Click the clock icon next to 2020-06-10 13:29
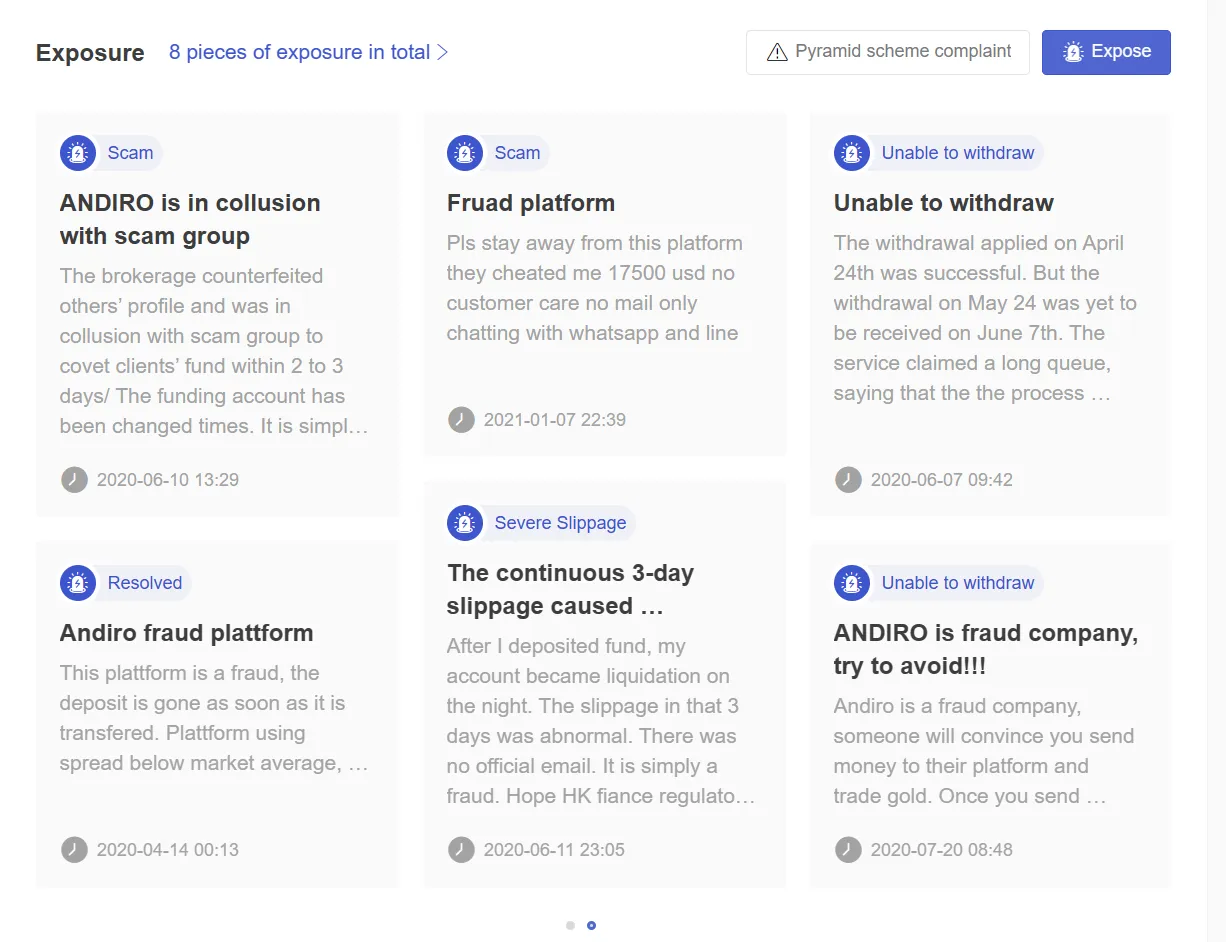This screenshot has width=1226, height=942. 74,480
